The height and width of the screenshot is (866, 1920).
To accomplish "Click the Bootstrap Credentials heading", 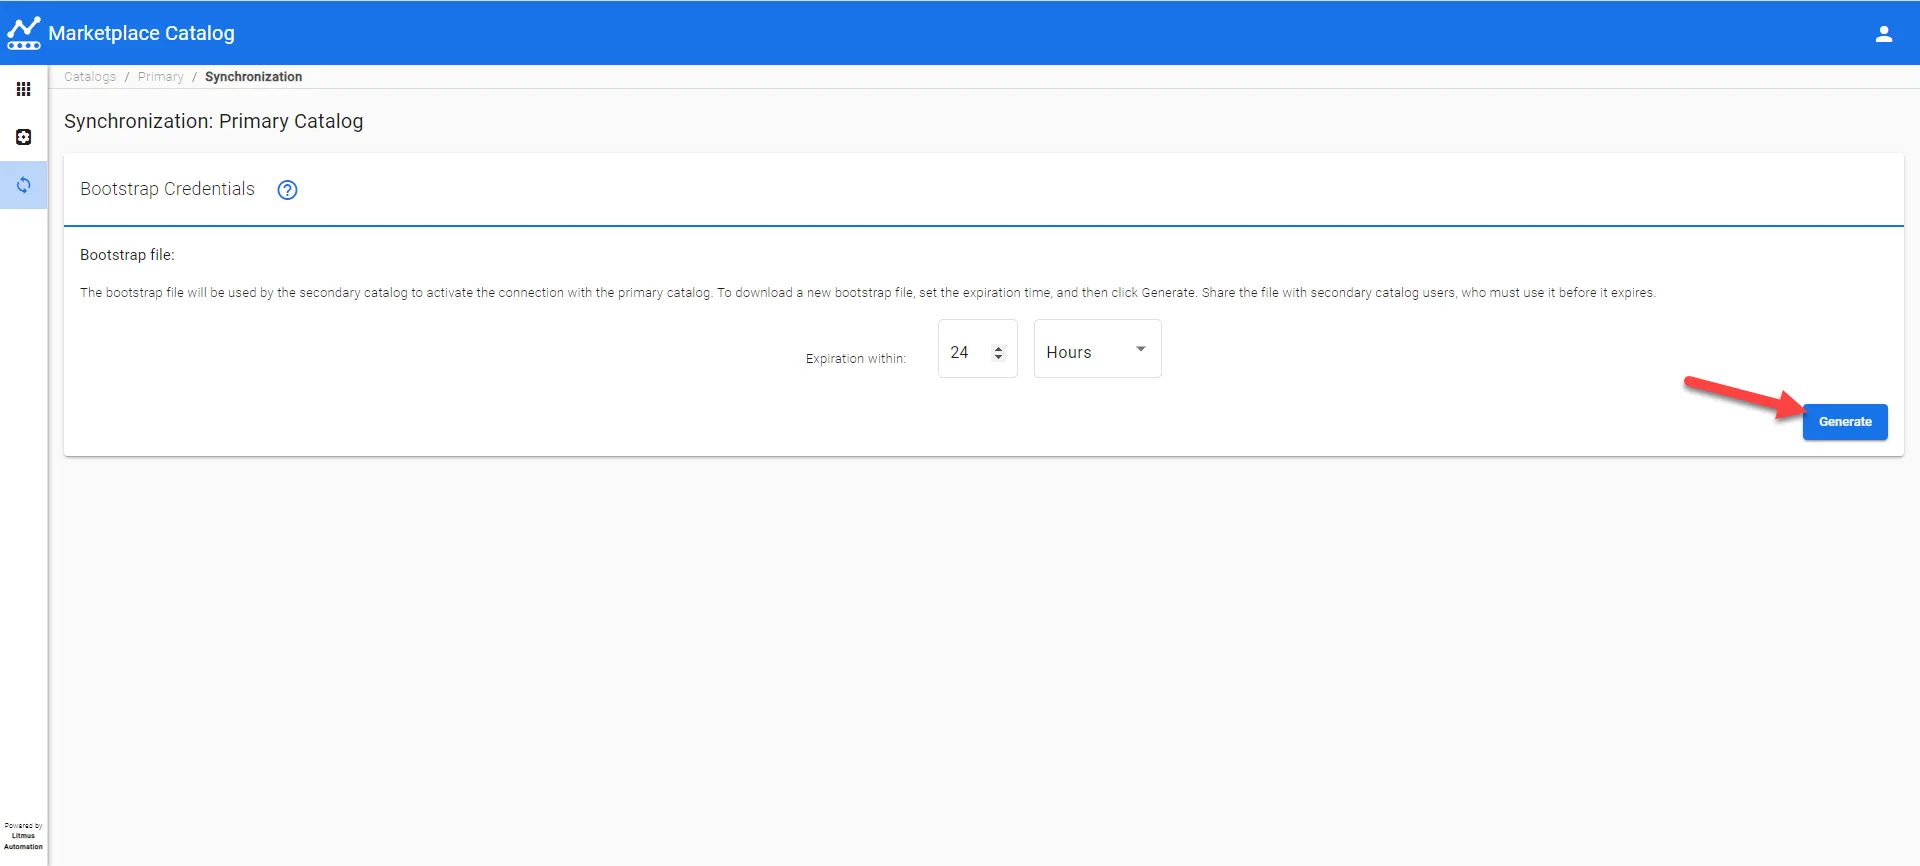I will tap(167, 189).
